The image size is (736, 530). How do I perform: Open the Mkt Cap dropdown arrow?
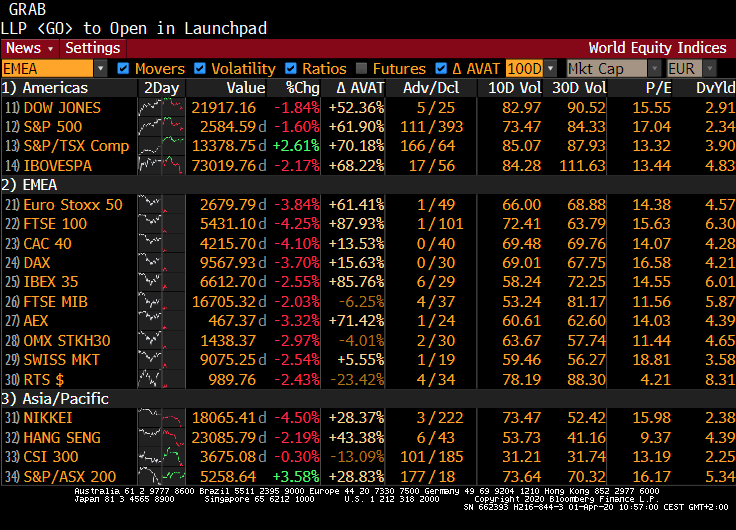coord(654,69)
